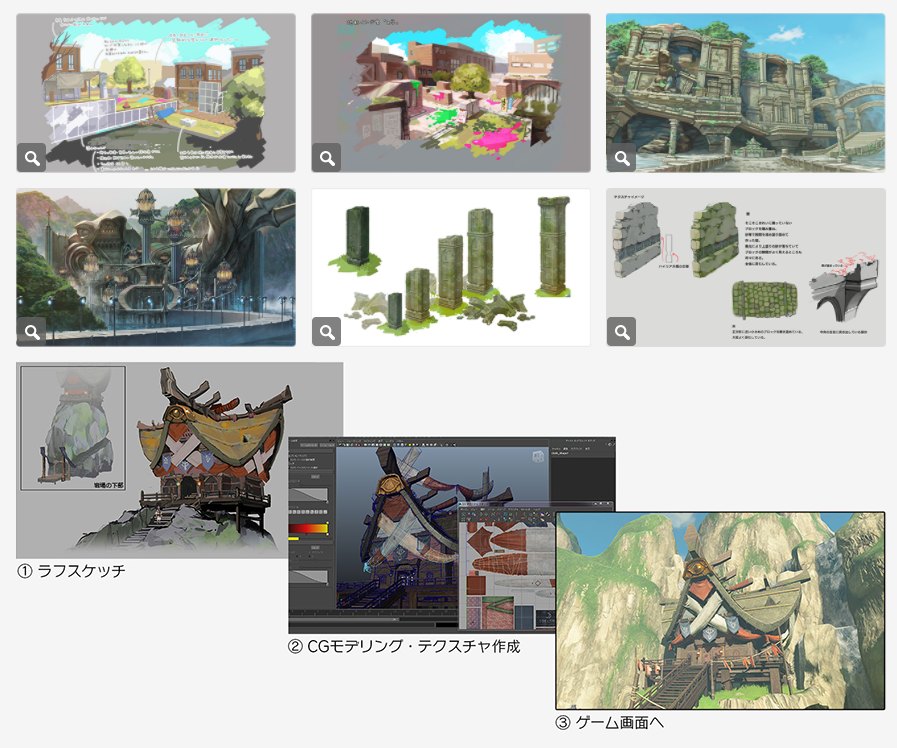Click the red-to-yellow color ramp in Maya's panel
This screenshot has height=748, width=897.
click(308, 527)
